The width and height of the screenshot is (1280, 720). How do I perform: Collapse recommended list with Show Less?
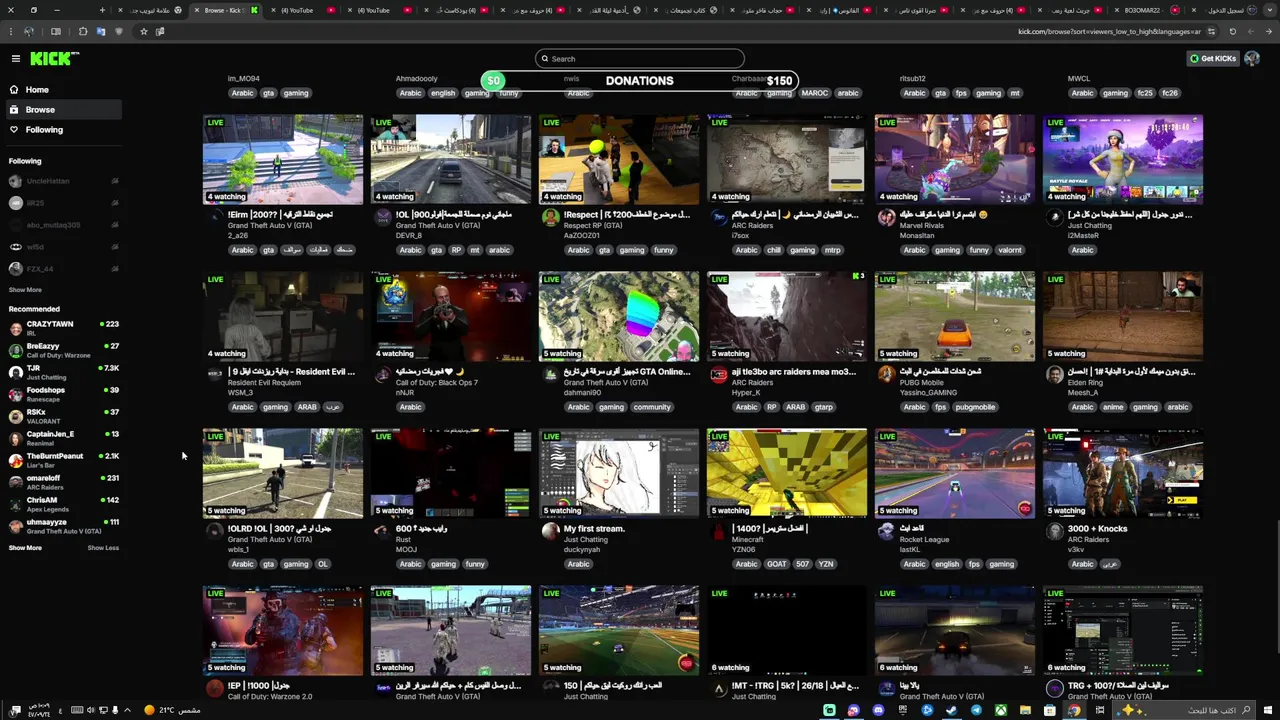tap(103, 548)
